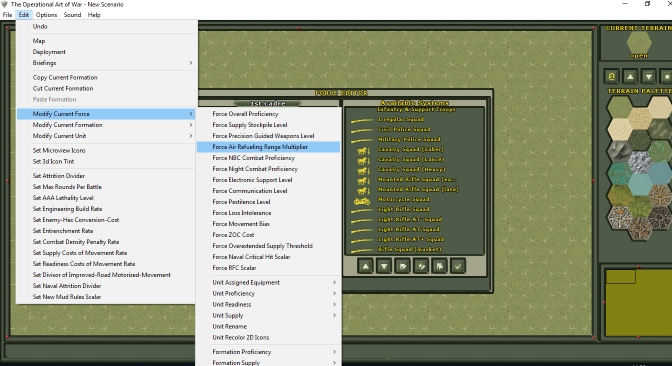672x366 pixels.
Task: Click the yellow minimap overview panel
Action: [x=639, y=303]
